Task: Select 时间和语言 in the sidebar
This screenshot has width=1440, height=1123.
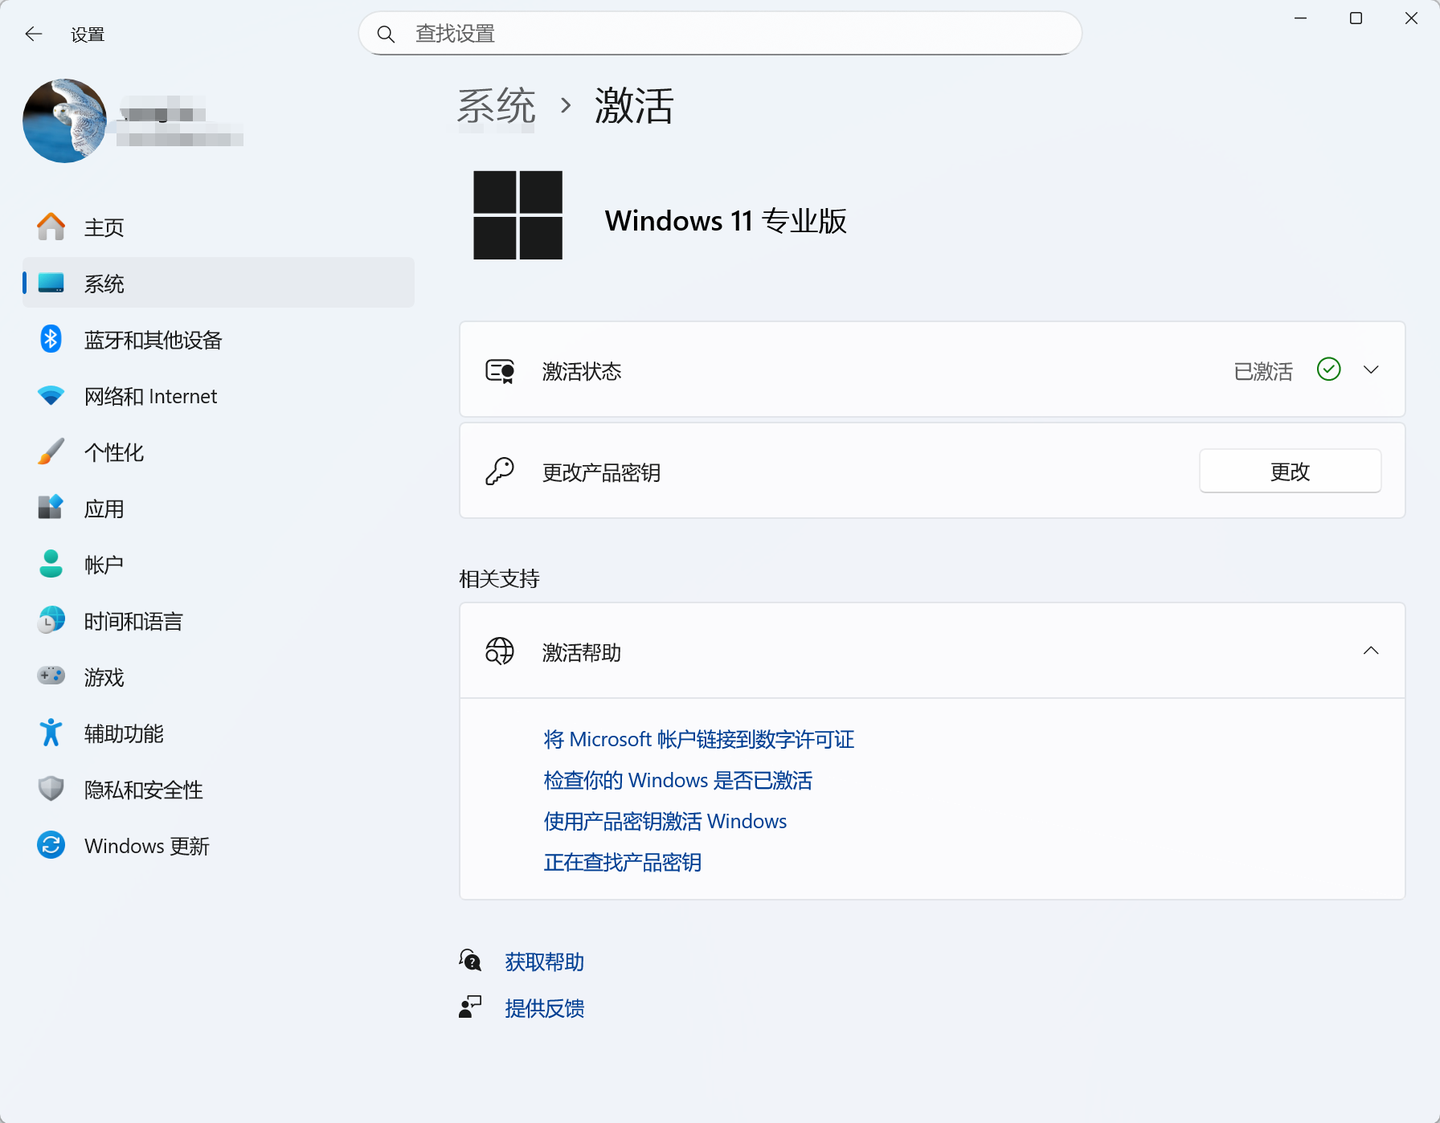Action: tap(218, 621)
